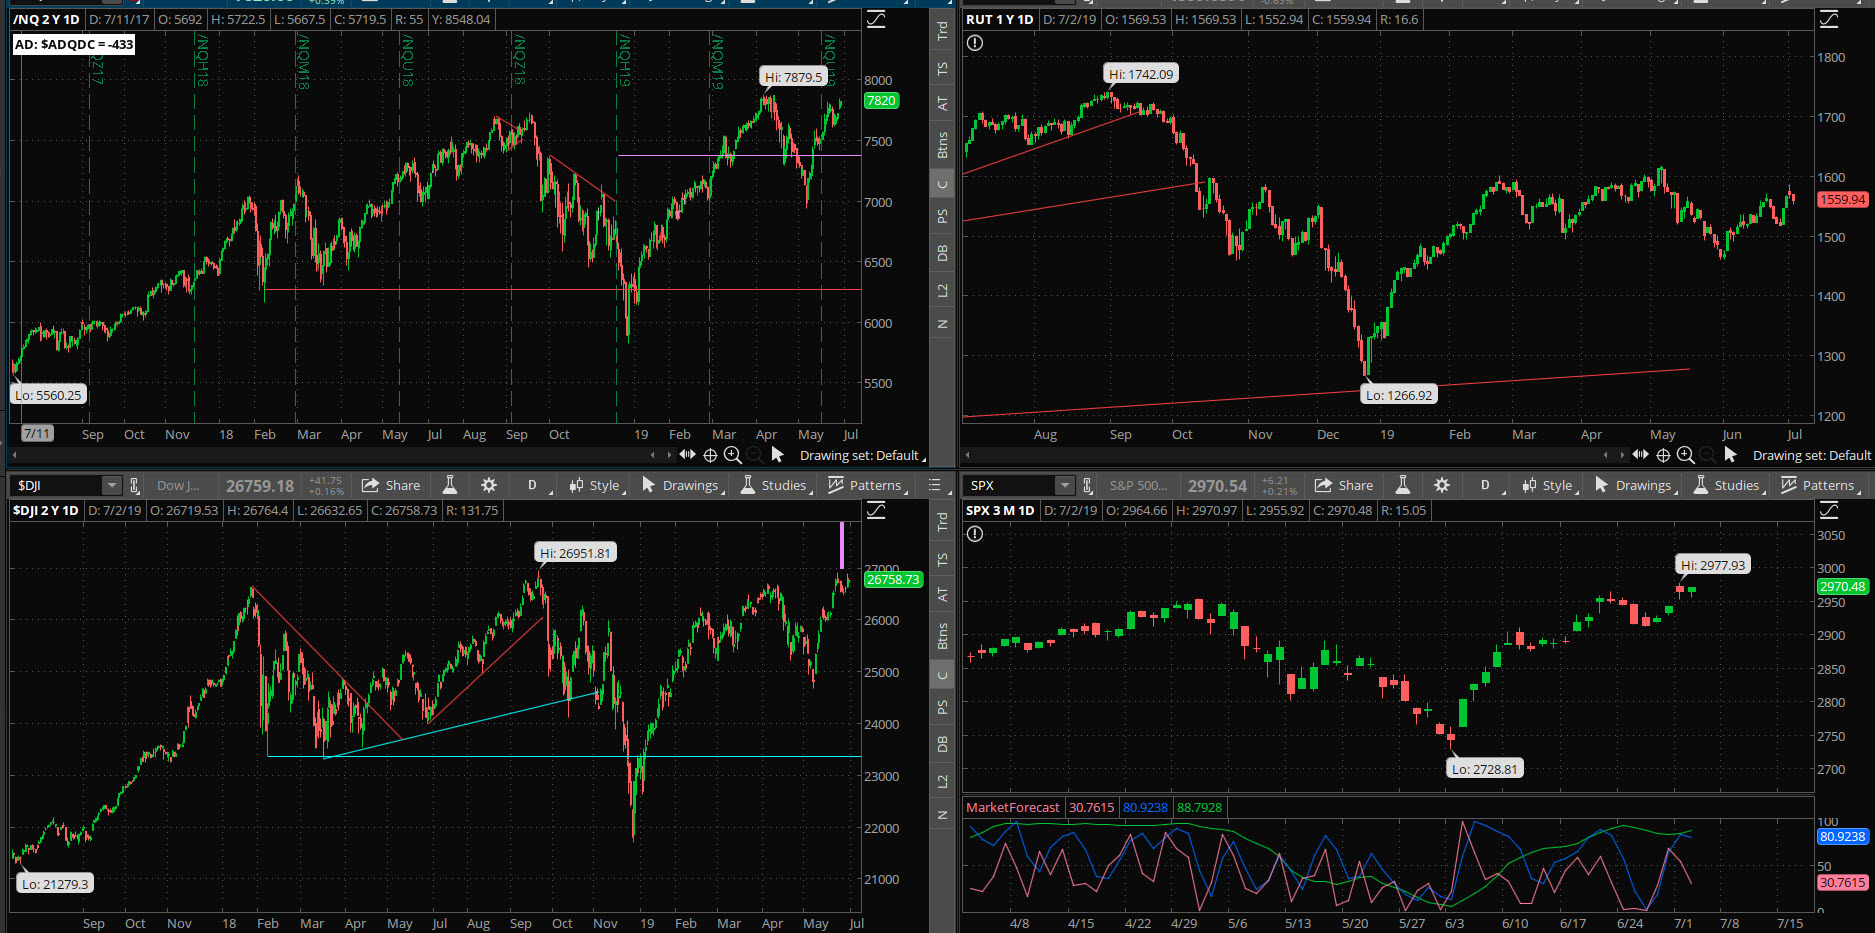Open chart settings gear on SPX toolbar
The width and height of the screenshot is (1875, 933).
click(x=1442, y=485)
